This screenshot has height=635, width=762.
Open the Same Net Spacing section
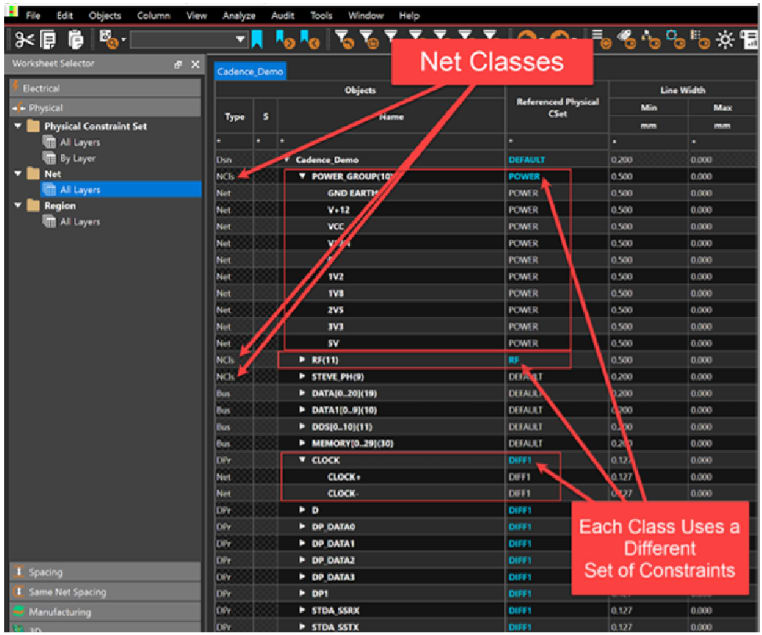(x=105, y=592)
